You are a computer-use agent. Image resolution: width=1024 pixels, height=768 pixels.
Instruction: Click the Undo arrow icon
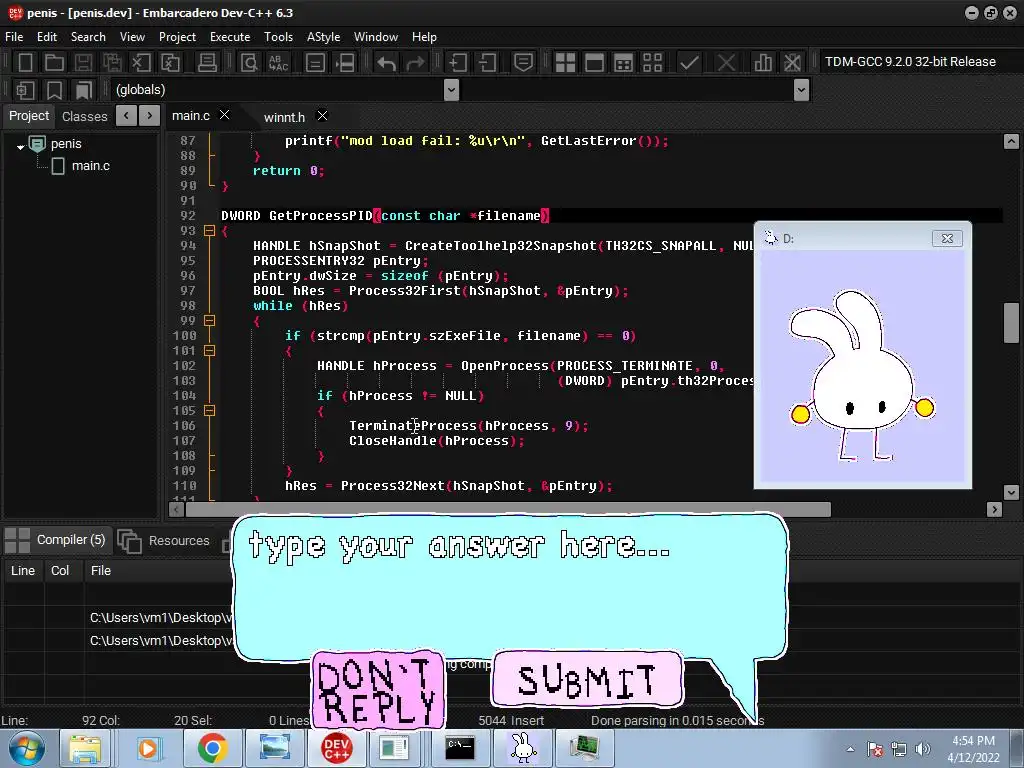[386, 62]
